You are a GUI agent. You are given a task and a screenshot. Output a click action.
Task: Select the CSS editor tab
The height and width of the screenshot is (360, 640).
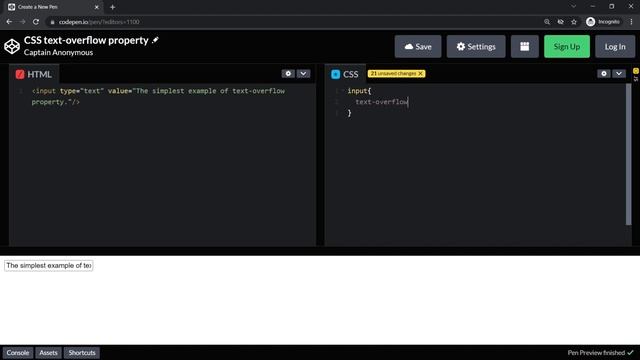tap(345, 74)
